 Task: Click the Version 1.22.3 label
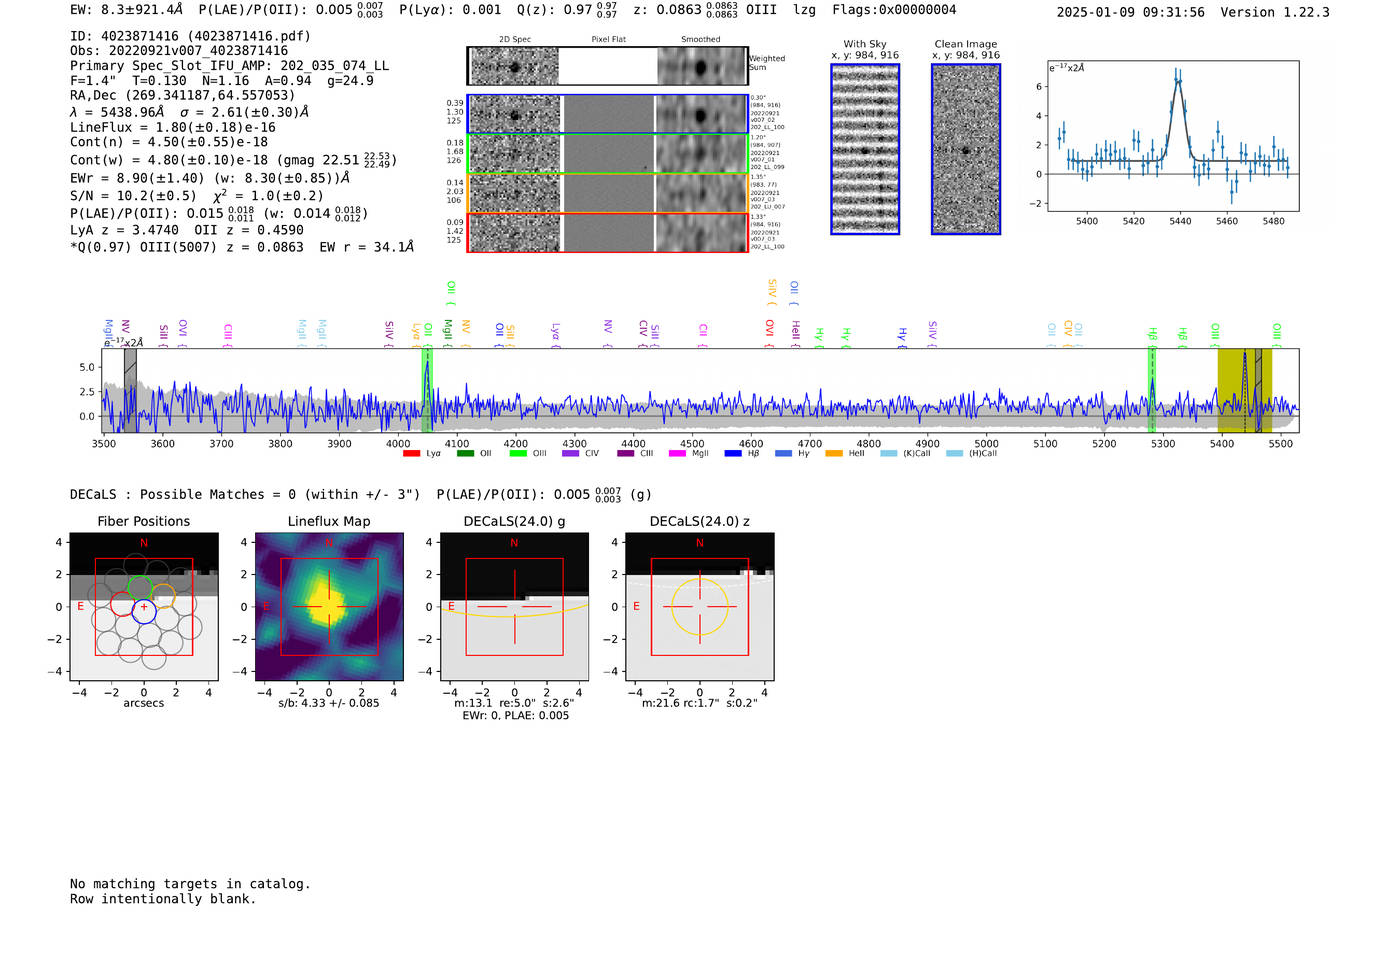click(1275, 13)
